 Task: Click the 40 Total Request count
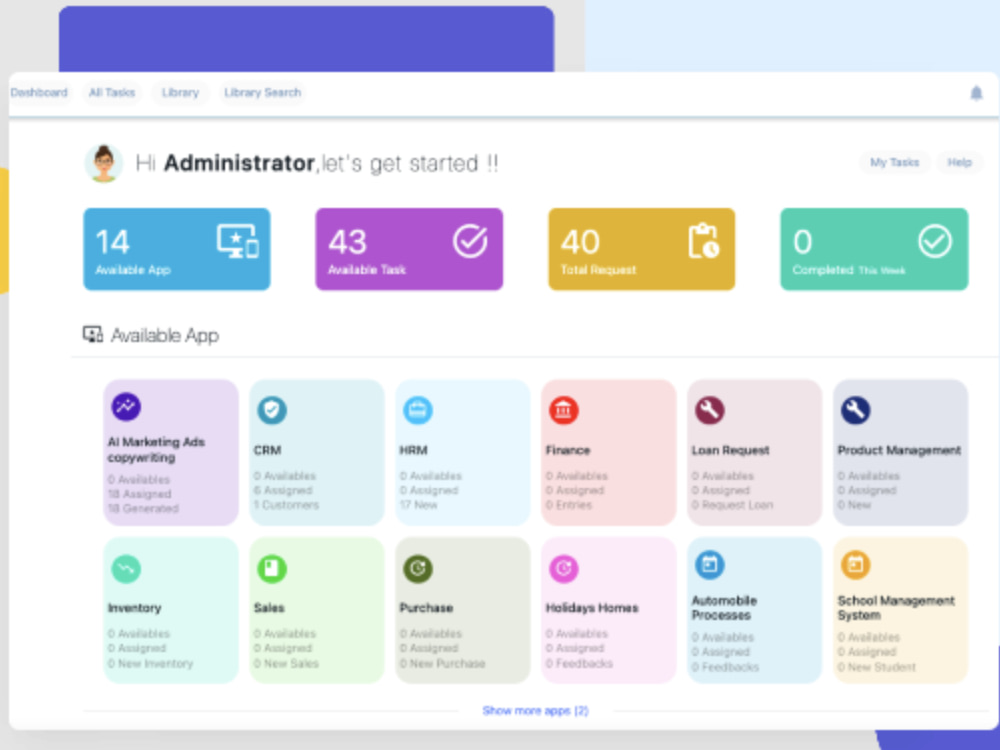(x=580, y=242)
